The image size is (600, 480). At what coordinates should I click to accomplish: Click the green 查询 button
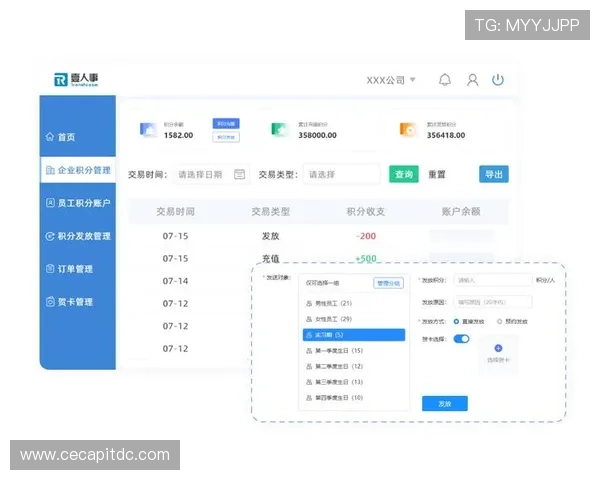tap(404, 175)
